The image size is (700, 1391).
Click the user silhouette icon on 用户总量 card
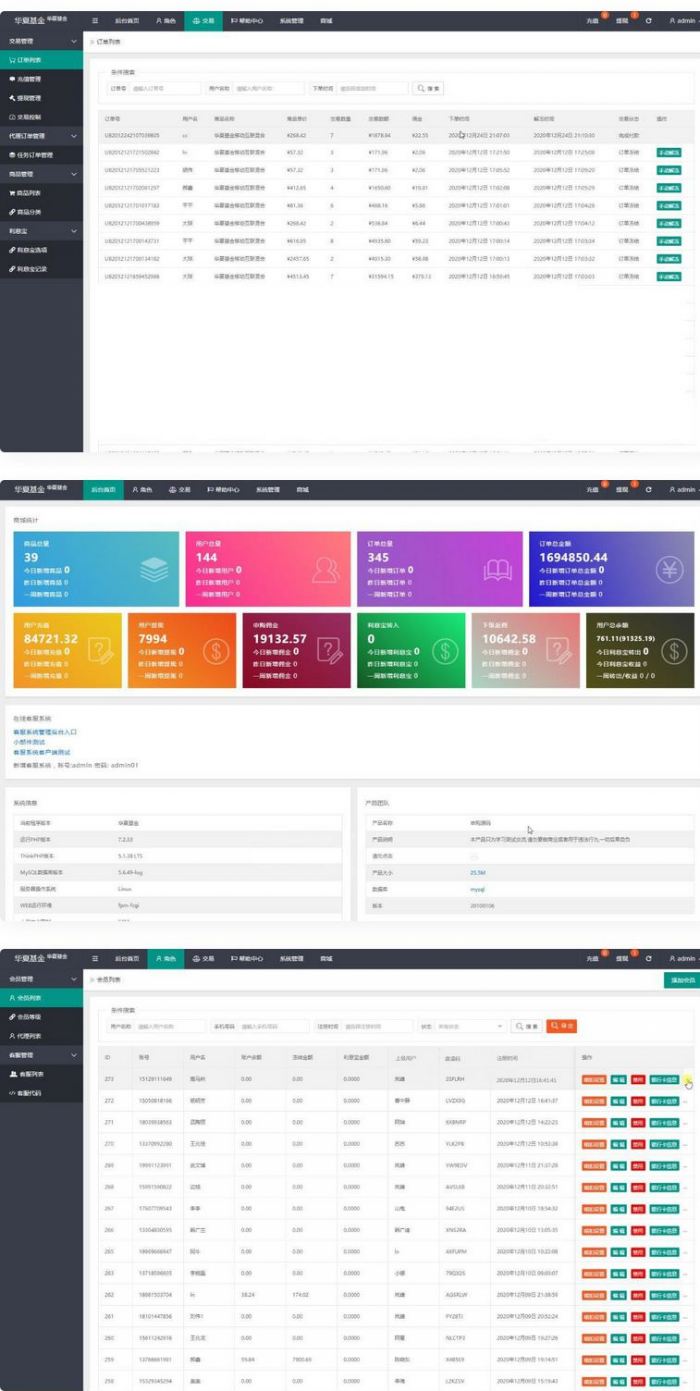(323, 569)
